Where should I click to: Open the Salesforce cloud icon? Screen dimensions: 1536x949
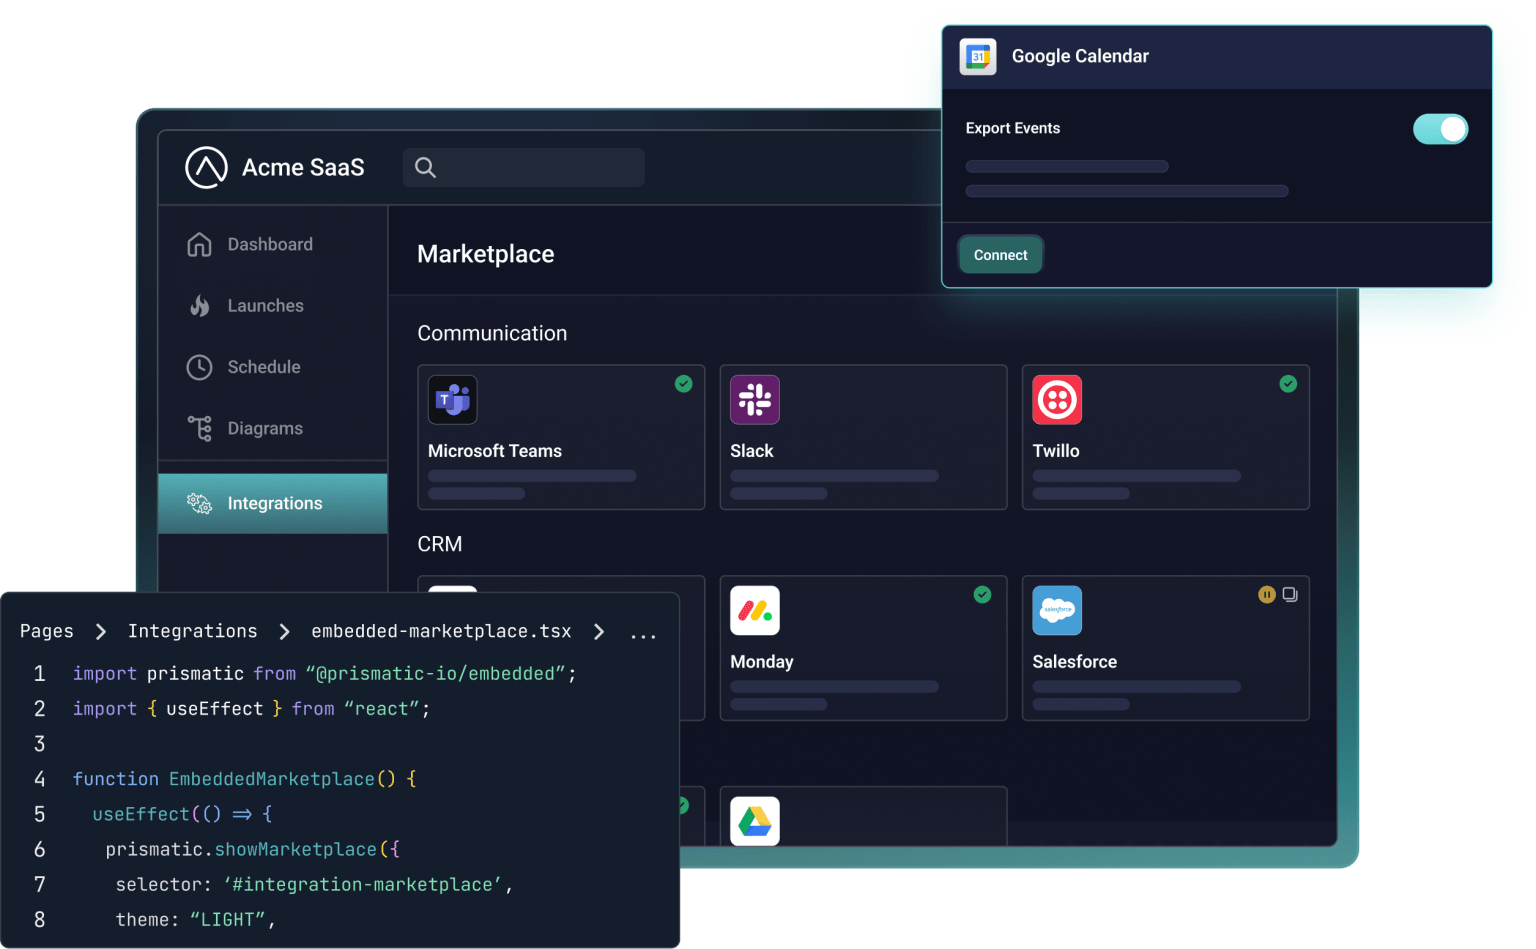(x=1057, y=611)
